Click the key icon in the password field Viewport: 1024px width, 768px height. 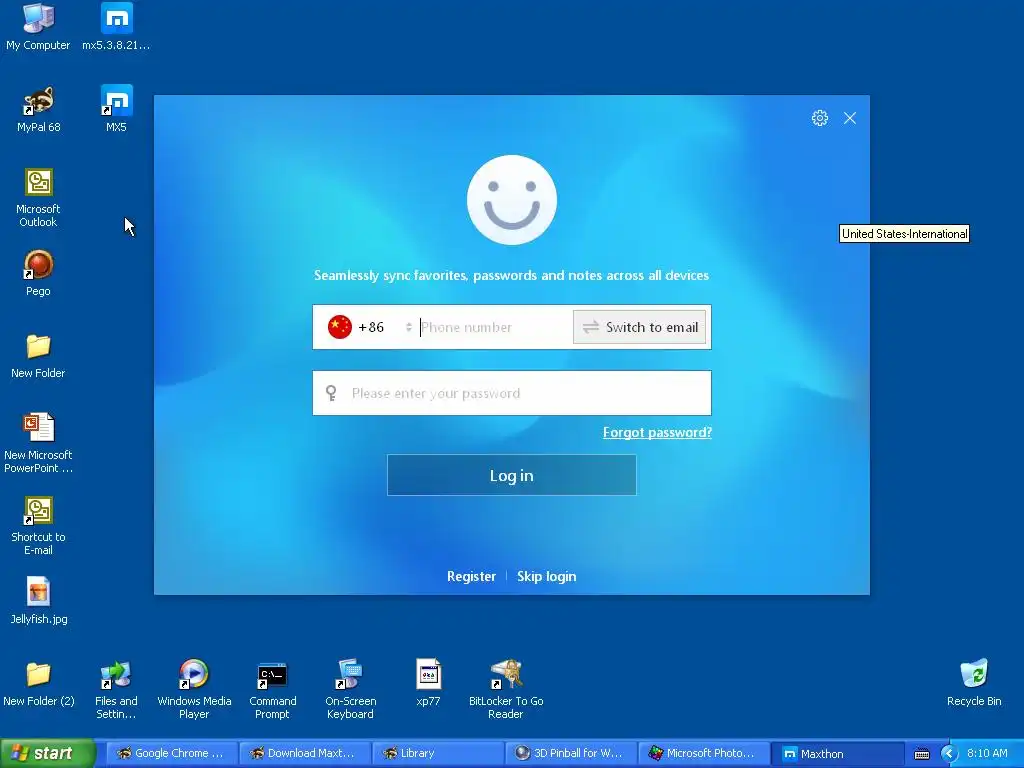click(x=331, y=393)
